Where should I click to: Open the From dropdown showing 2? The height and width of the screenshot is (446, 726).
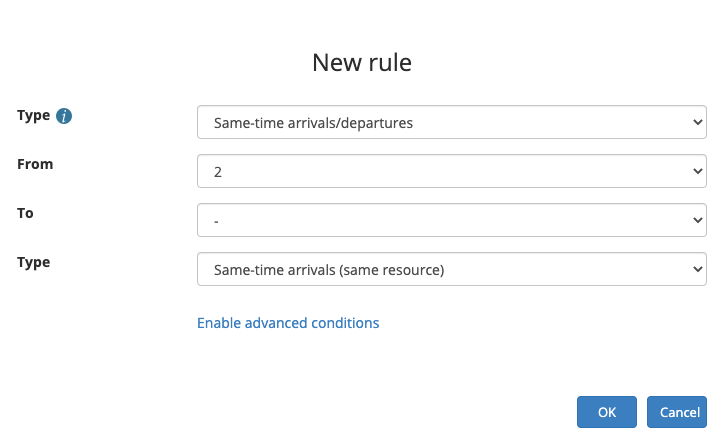452,171
